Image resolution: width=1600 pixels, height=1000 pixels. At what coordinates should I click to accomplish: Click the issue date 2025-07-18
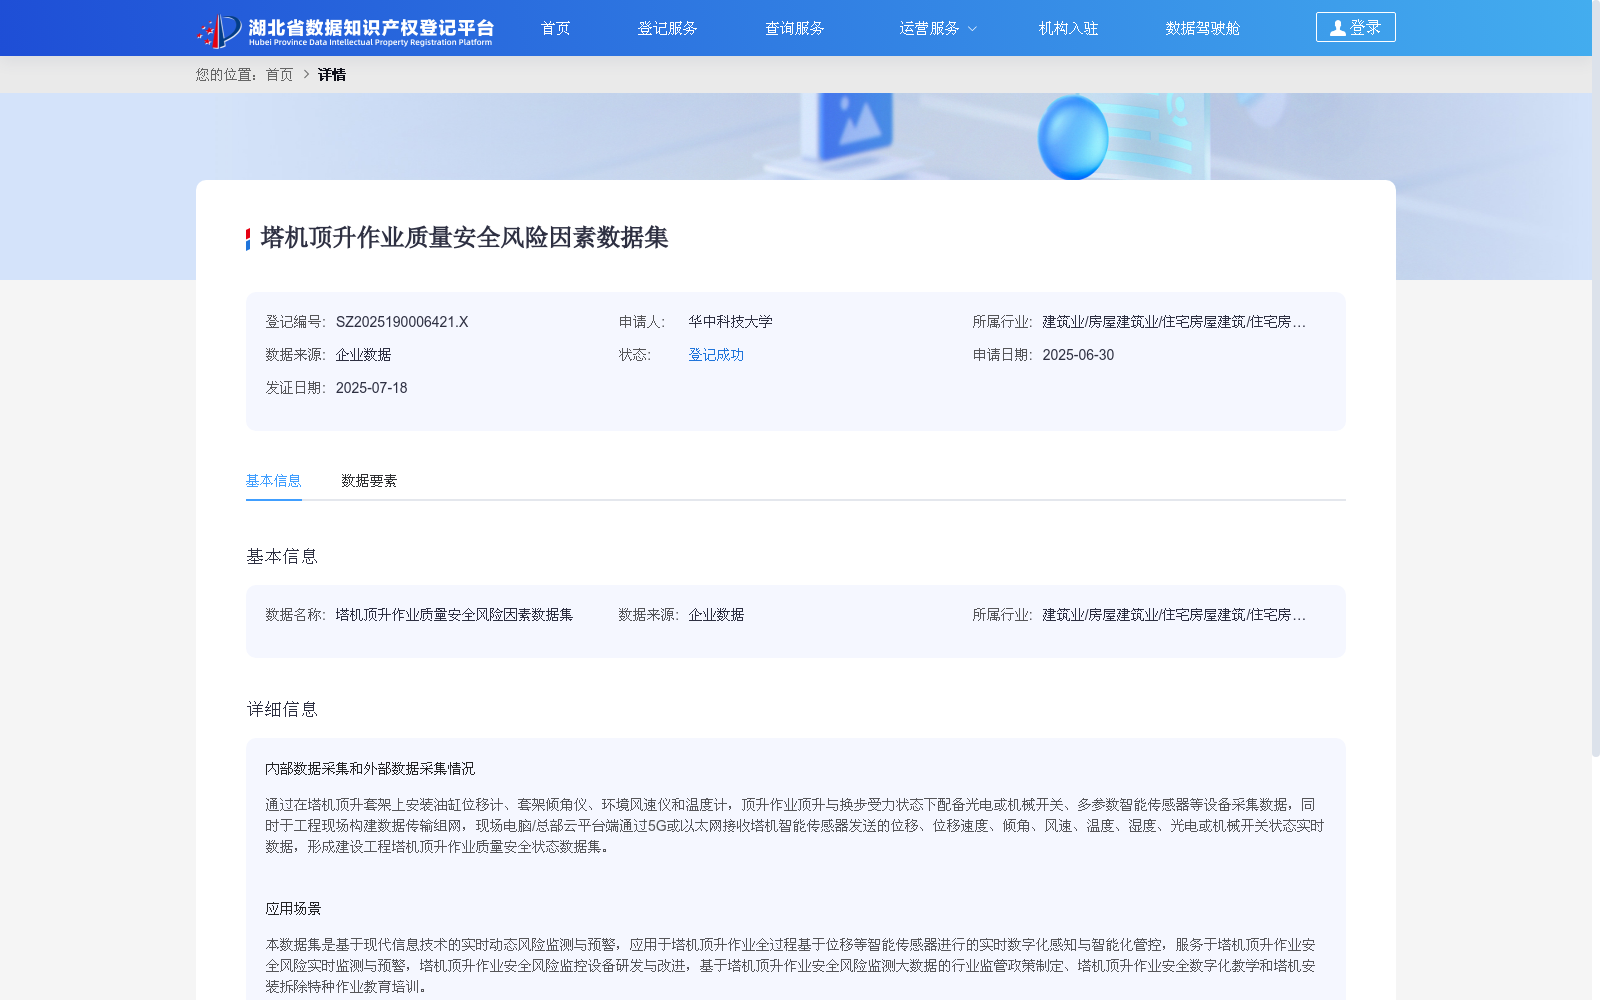[372, 388]
